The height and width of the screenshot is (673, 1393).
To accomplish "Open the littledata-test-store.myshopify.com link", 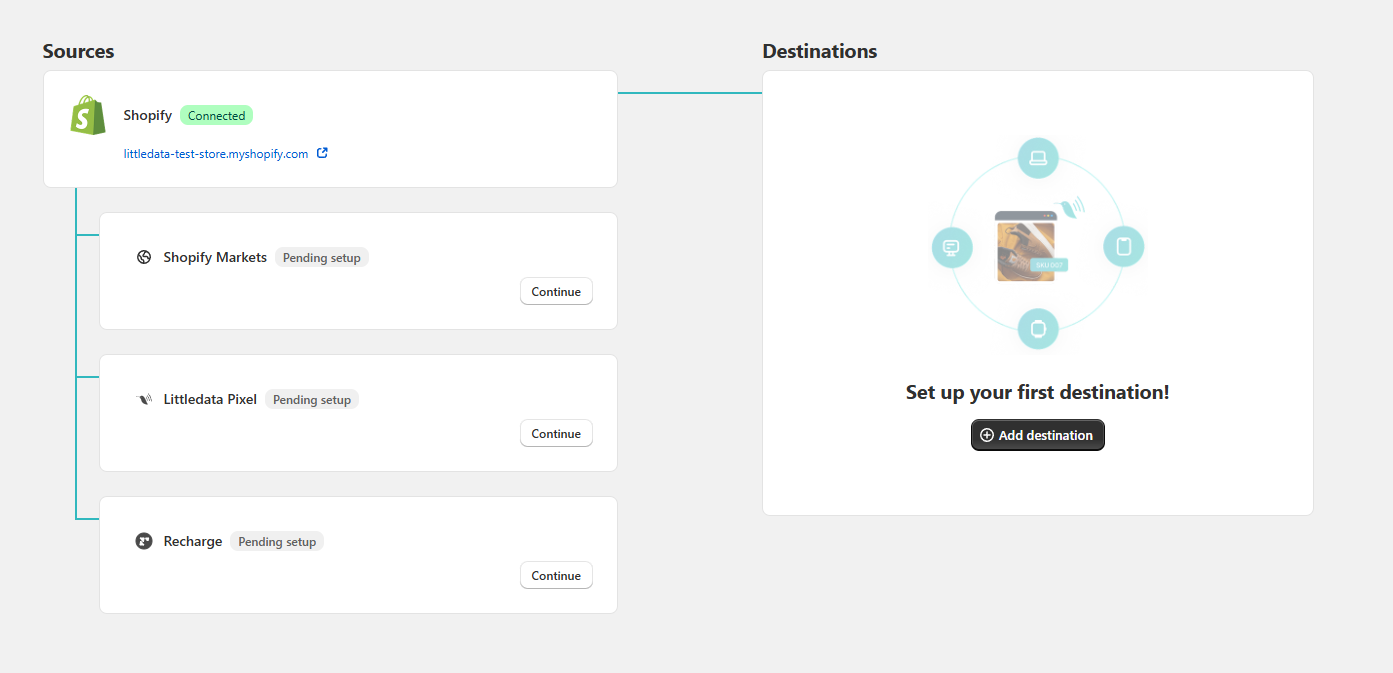I will (x=216, y=154).
